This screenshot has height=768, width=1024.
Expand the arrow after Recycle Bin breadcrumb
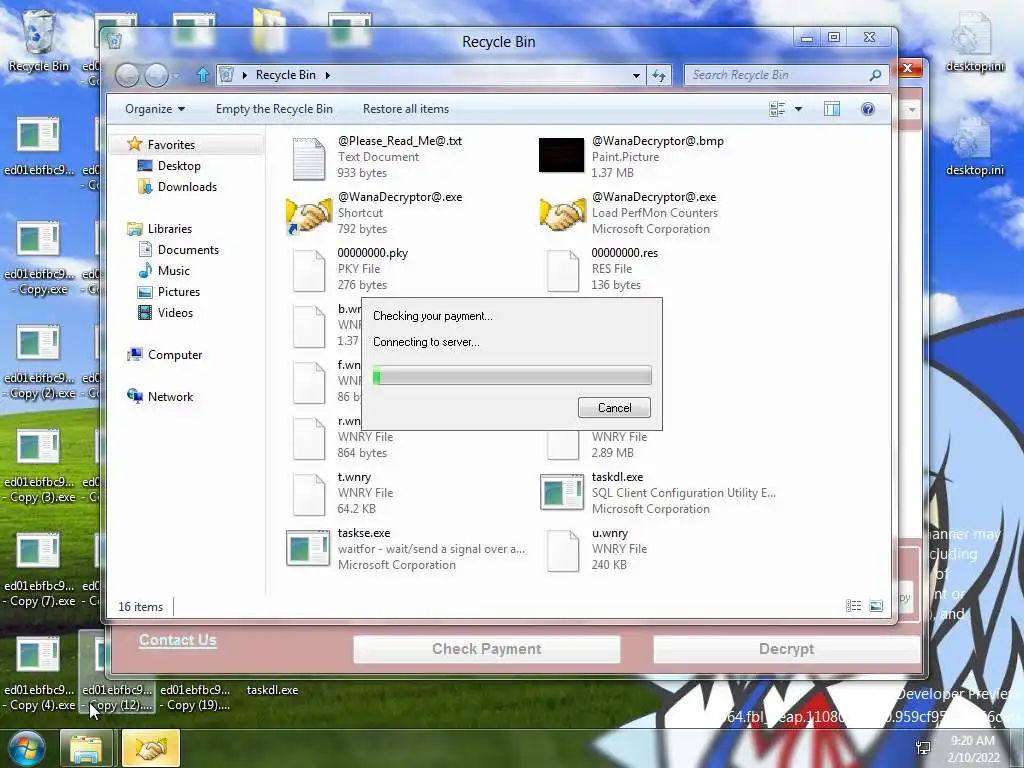tap(327, 75)
